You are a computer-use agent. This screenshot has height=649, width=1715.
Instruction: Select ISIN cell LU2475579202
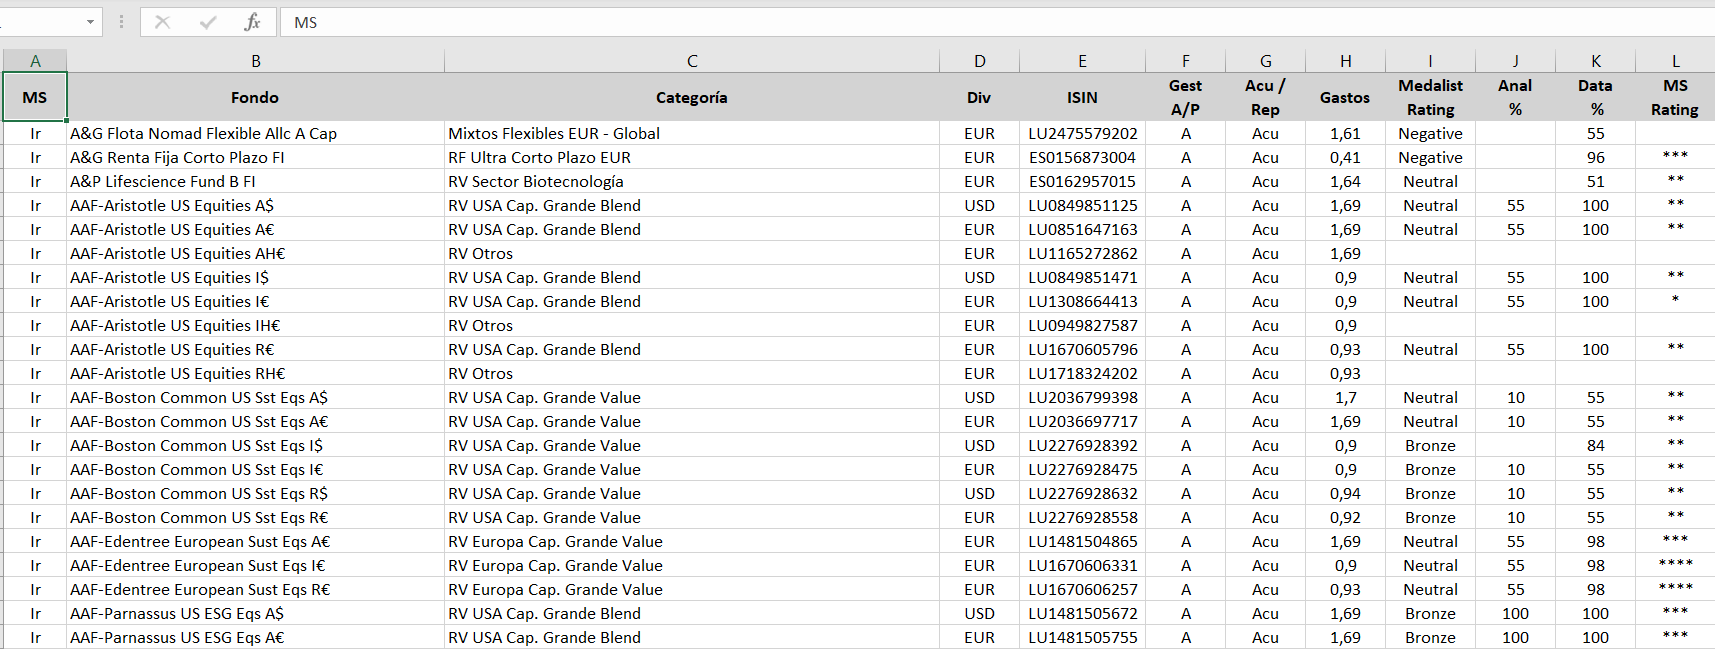click(x=1082, y=133)
